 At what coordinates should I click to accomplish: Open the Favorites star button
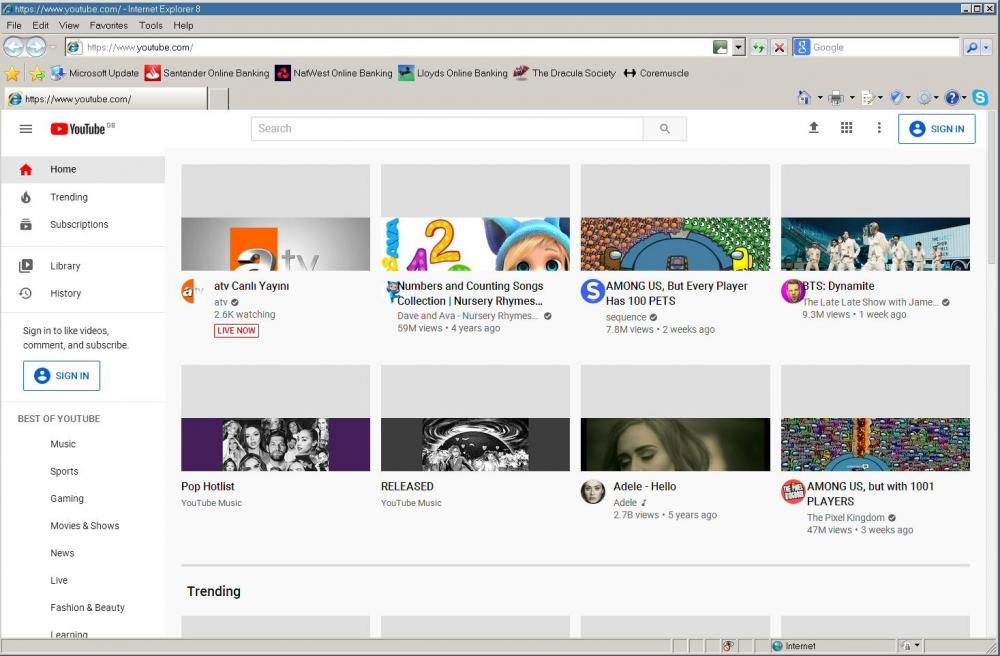pyautogui.click(x=12, y=73)
